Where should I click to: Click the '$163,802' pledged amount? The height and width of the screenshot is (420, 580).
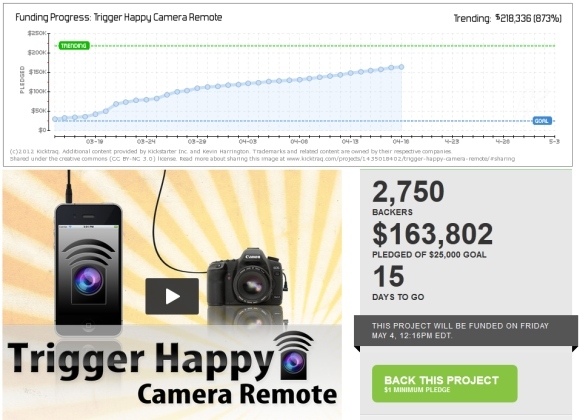click(432, 234)
